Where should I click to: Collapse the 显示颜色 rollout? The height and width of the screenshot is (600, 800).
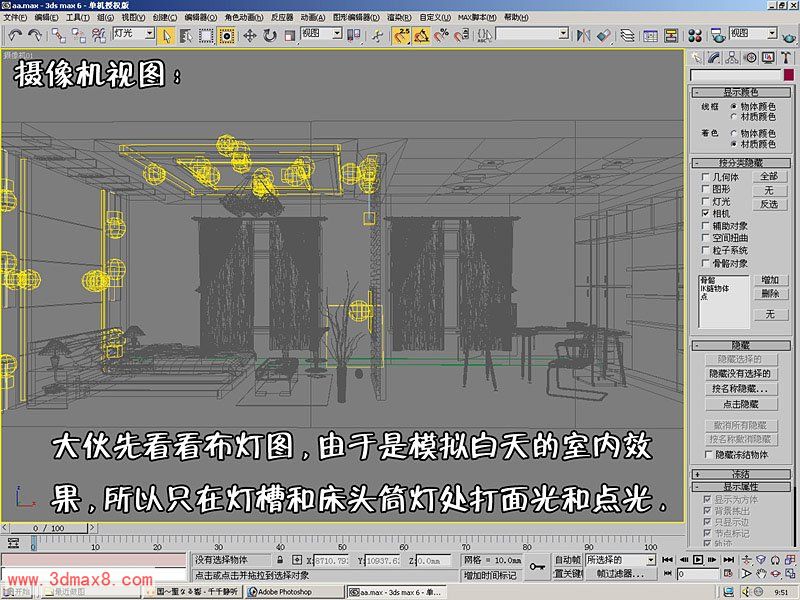point(741,92)
